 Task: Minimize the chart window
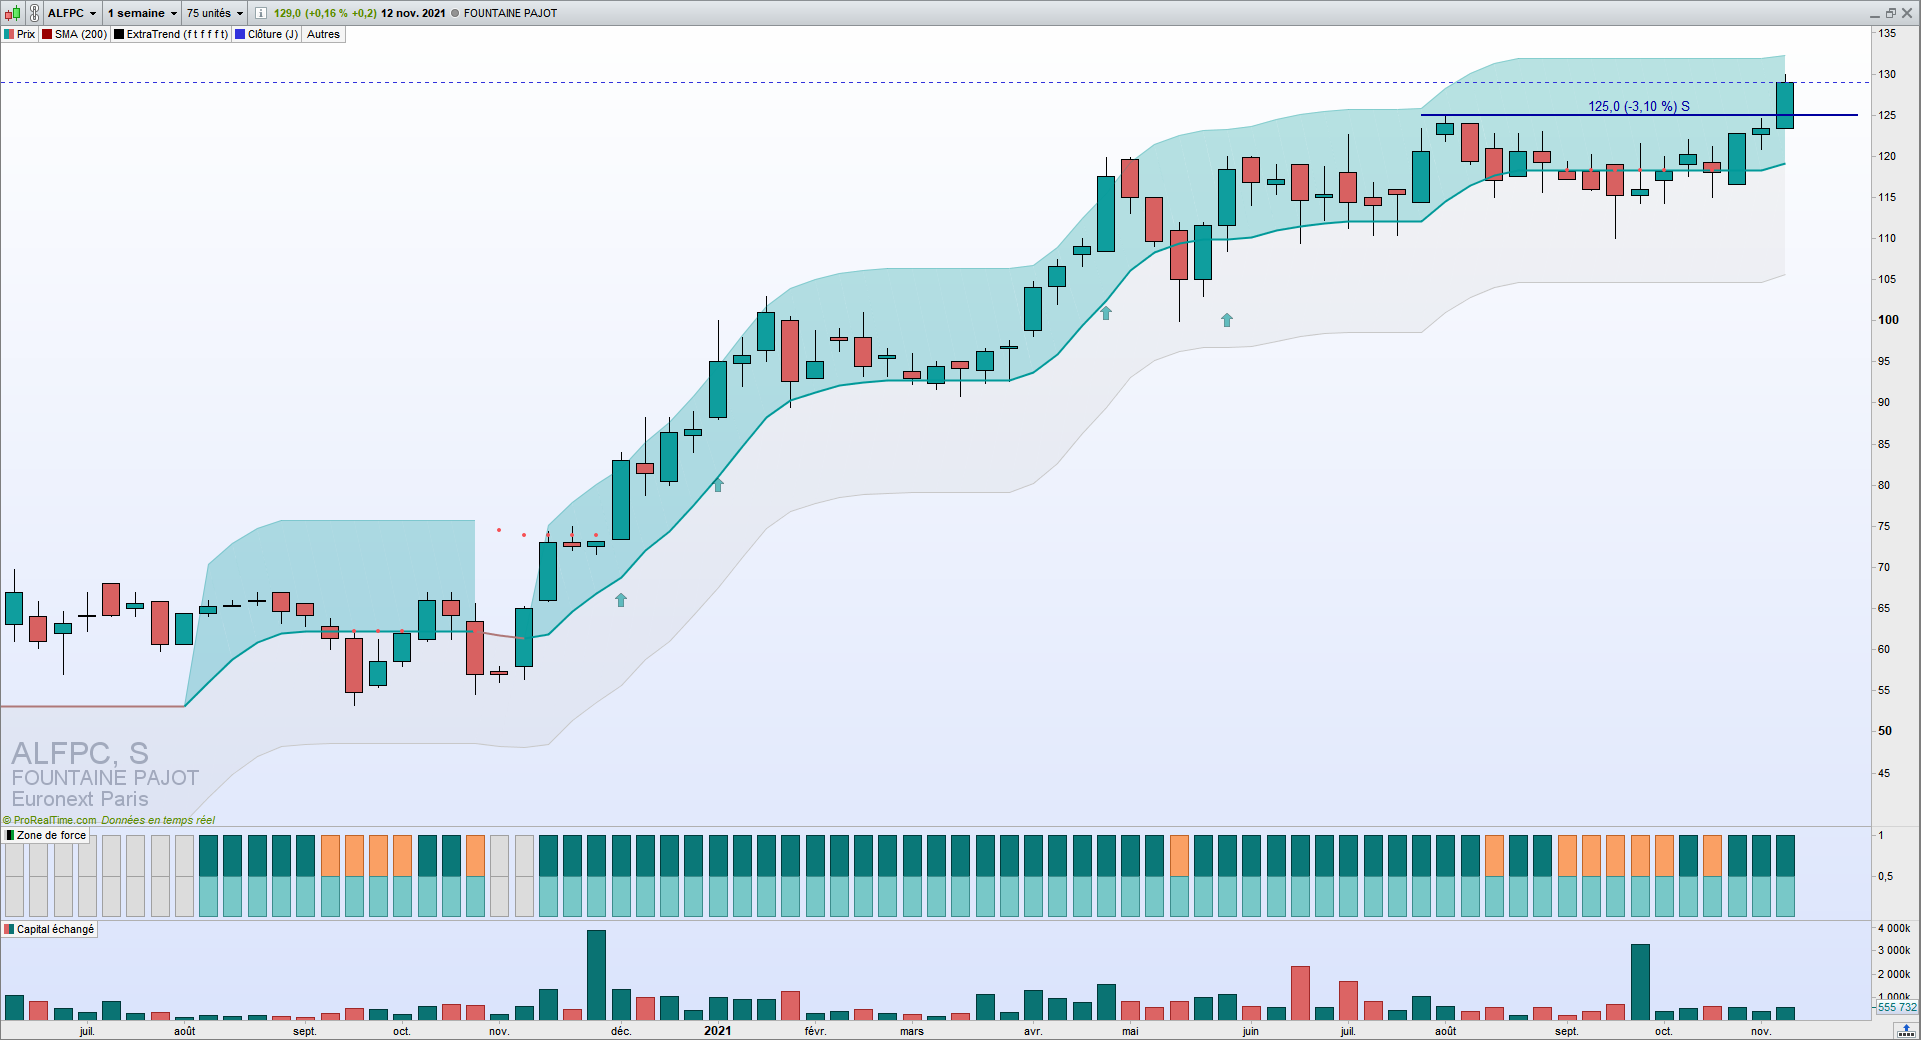click(1875, 13)
